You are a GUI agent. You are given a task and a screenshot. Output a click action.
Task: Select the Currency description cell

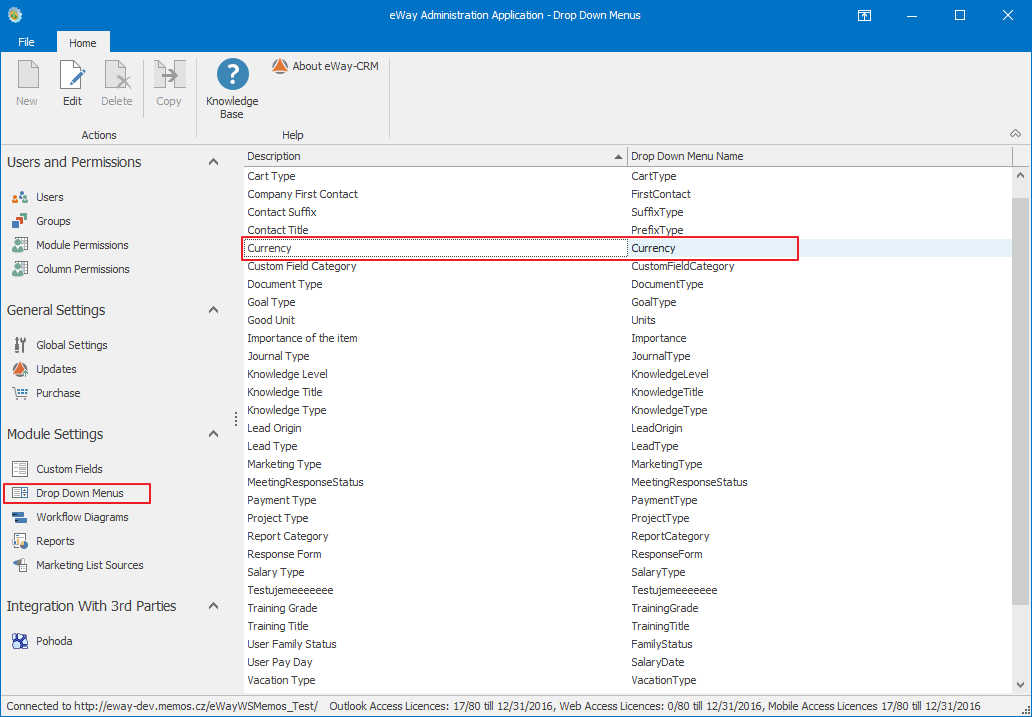[435, 248]
